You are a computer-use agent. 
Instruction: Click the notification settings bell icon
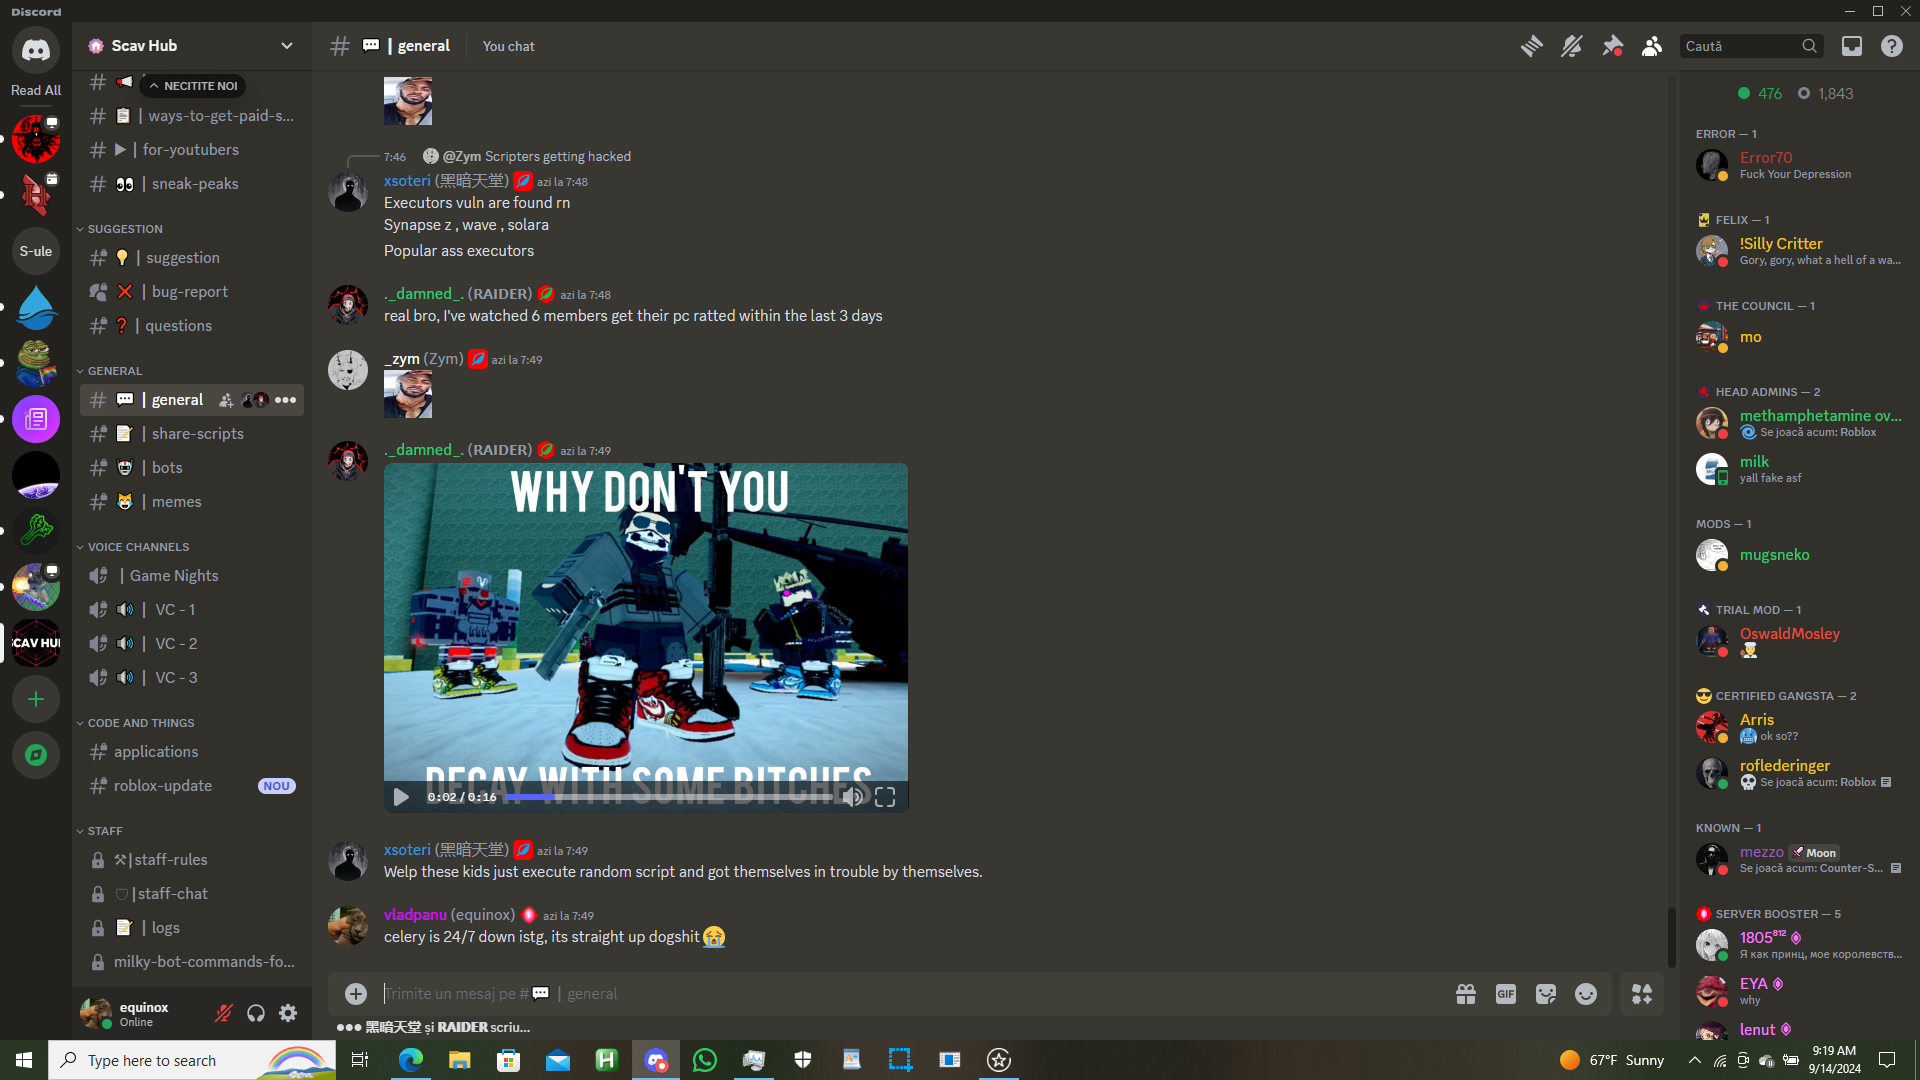pos(1571,46)
